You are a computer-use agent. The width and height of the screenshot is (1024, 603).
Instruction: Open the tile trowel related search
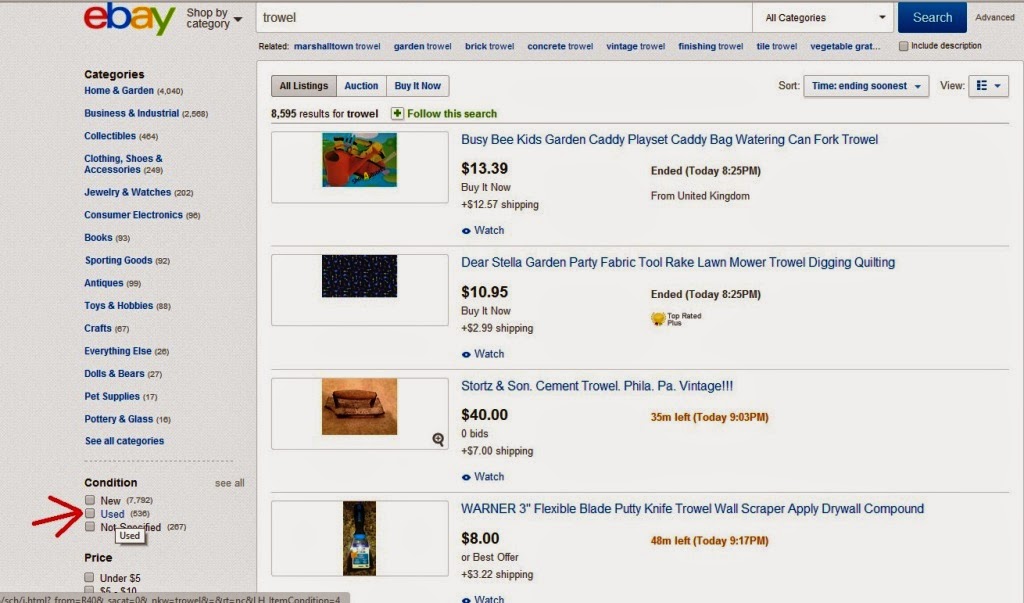click(x=776, y=46)
